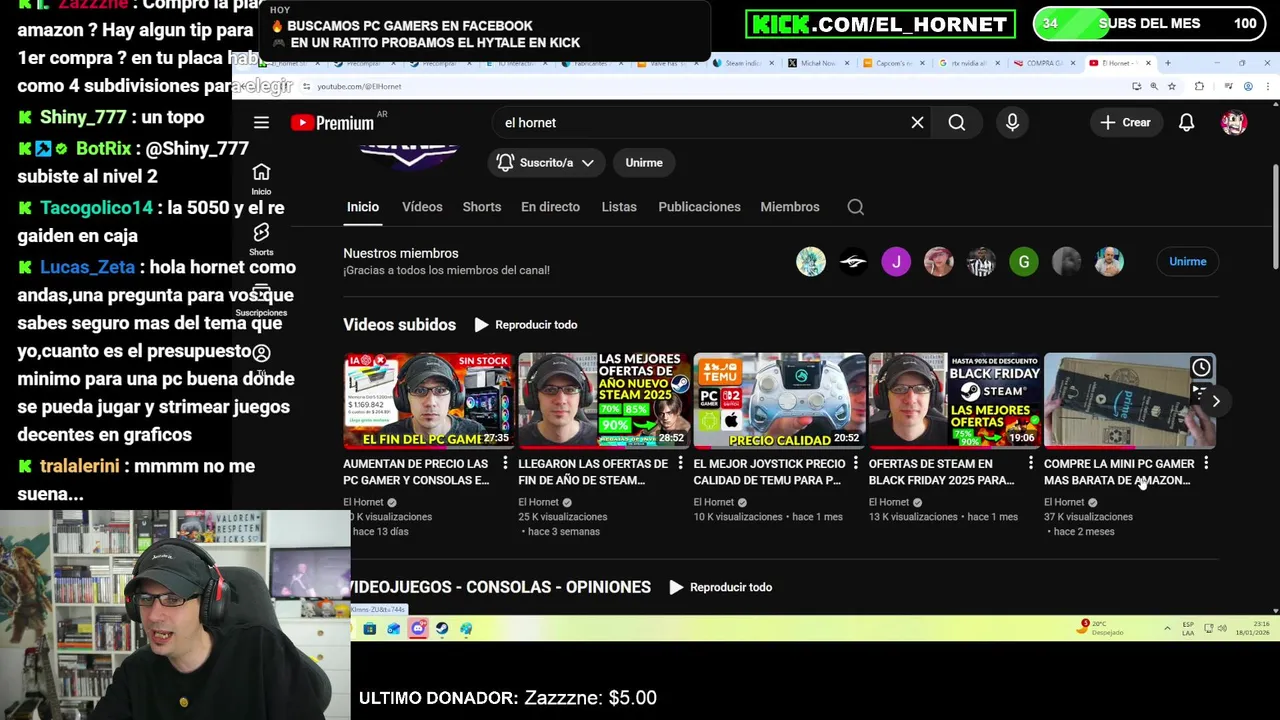Viewport: 1280px width, 720px height.
Task: Open the YouTube hamburger guide menu
Action: point(261,122)
